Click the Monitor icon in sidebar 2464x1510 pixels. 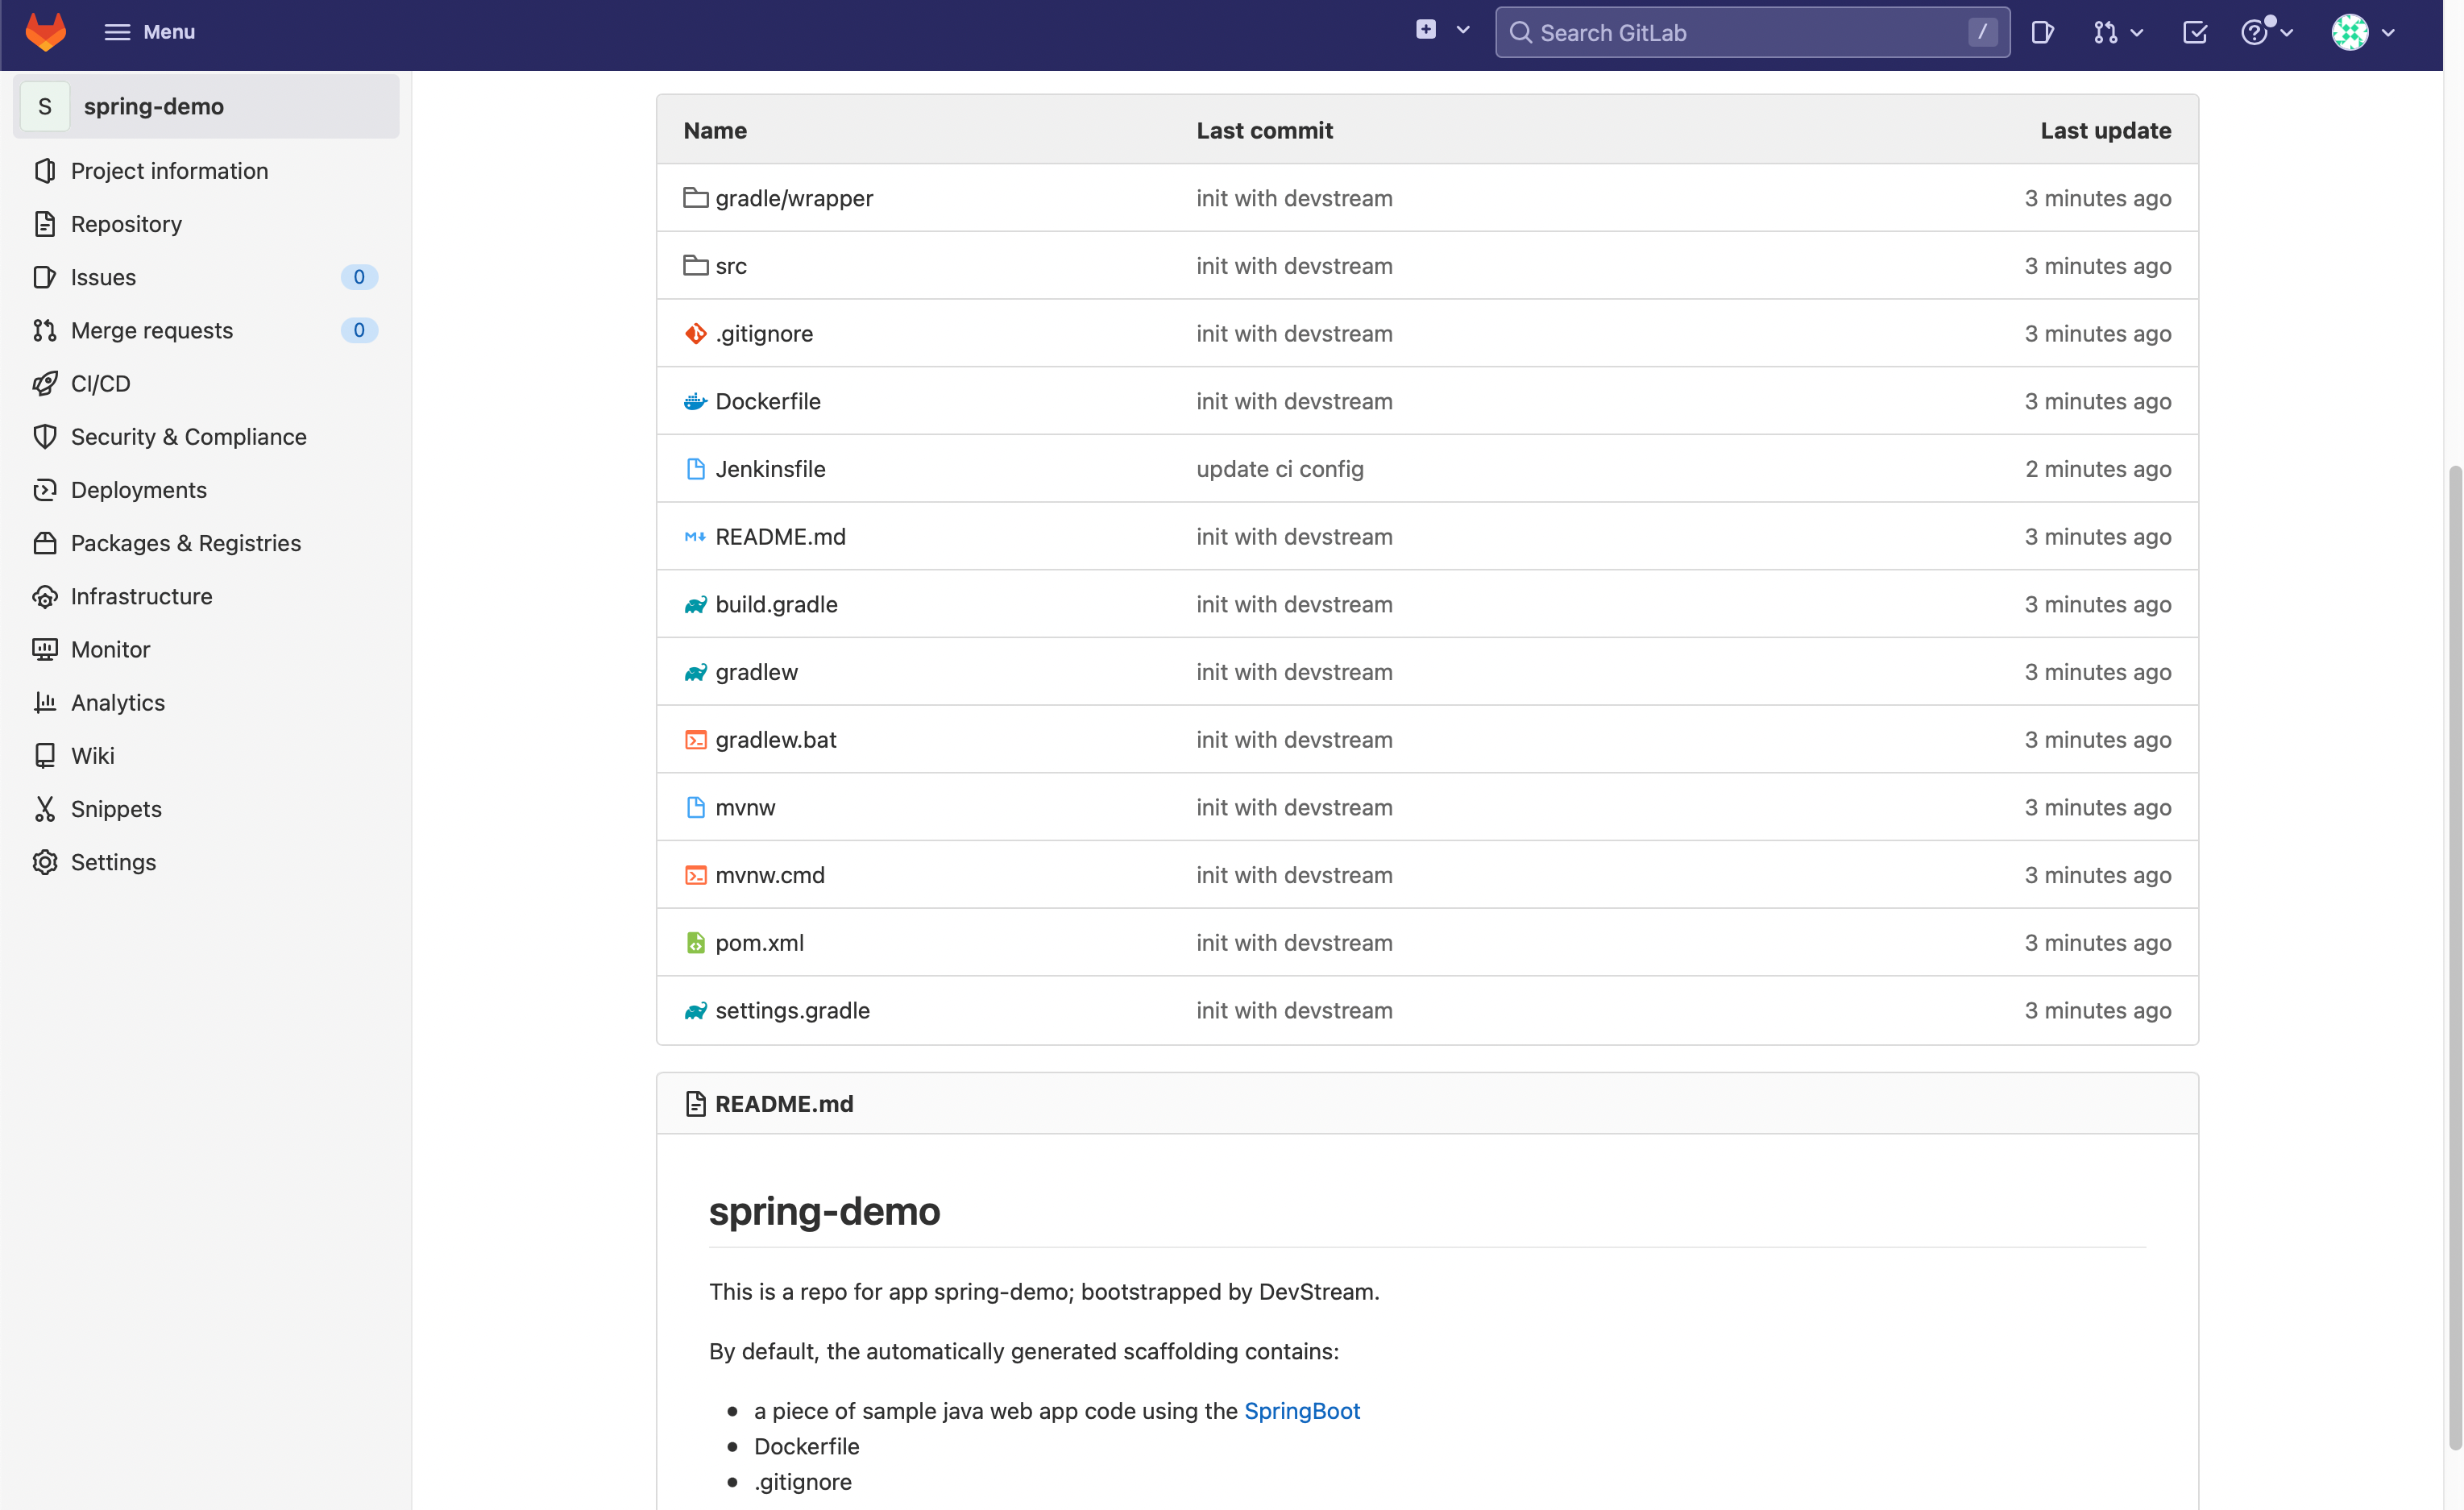tap(45, 650)
